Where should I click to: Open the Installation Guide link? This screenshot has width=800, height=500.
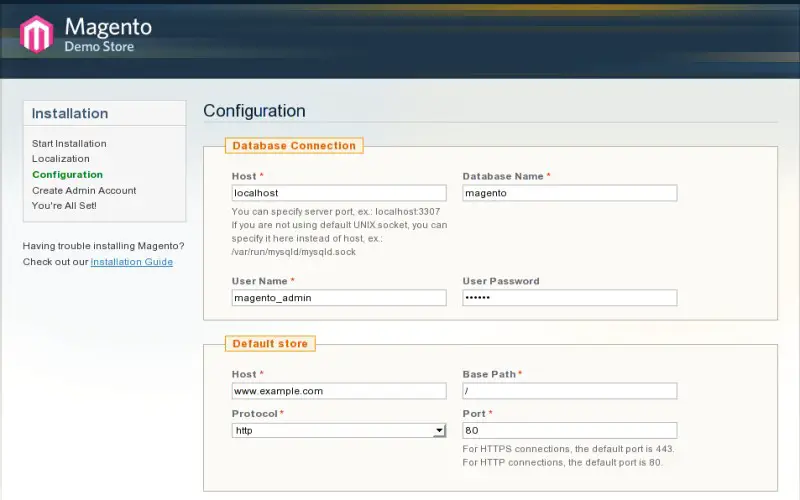(x=132, y=262)
